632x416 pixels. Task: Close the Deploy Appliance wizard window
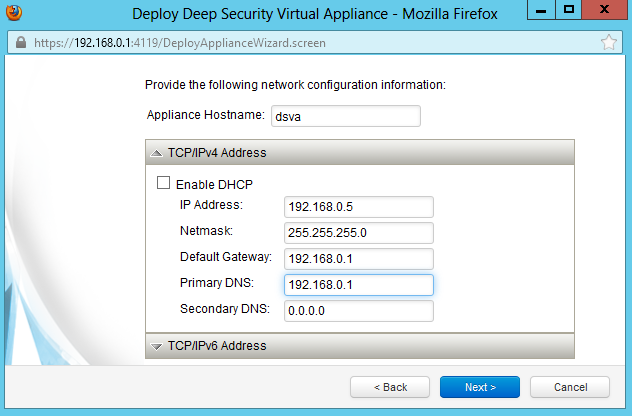click(604, 12)
